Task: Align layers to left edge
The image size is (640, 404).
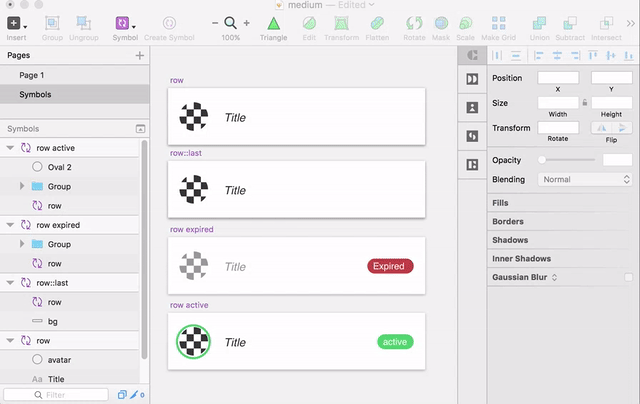Action: pyautogui.click(x=539, y=55)
